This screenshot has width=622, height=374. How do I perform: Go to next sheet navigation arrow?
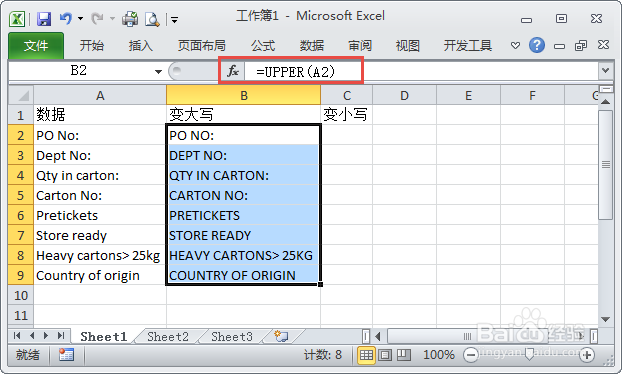[46, 336]
